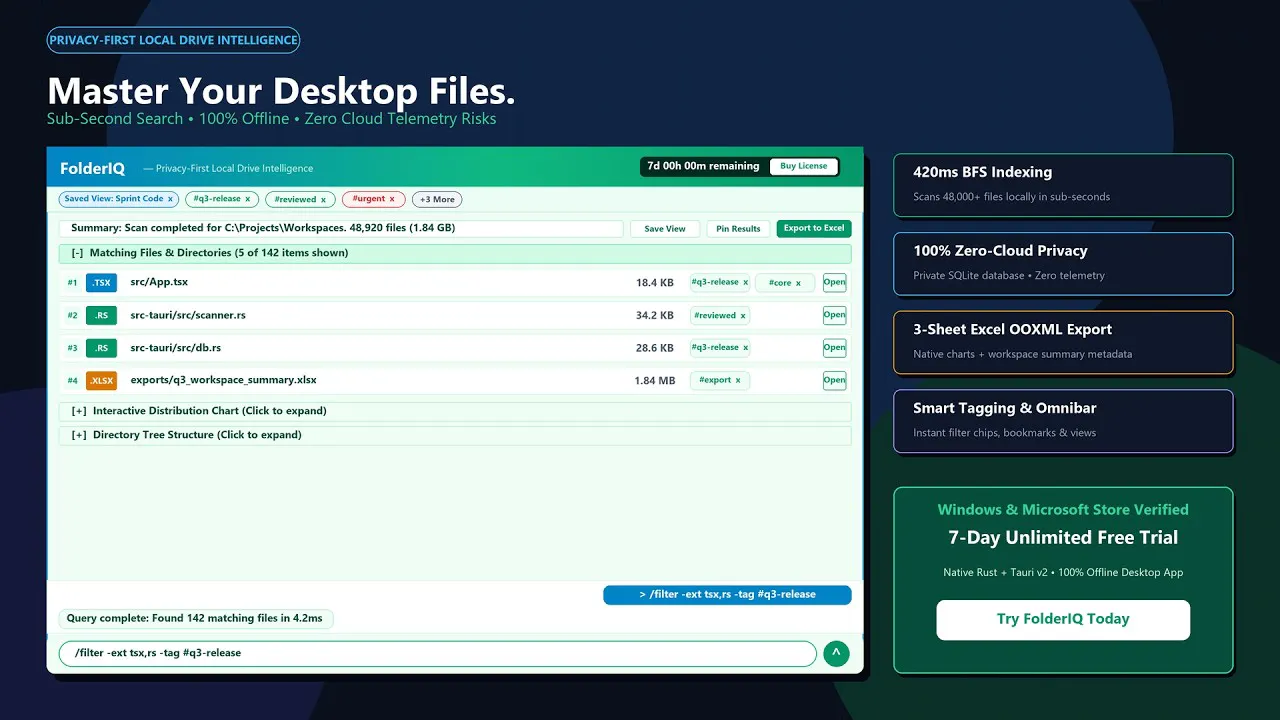Expand the Interactive Distribution Chart section
Image resolution: width=1280 pixels, height=720 pixels.
[x=455, y=411]
